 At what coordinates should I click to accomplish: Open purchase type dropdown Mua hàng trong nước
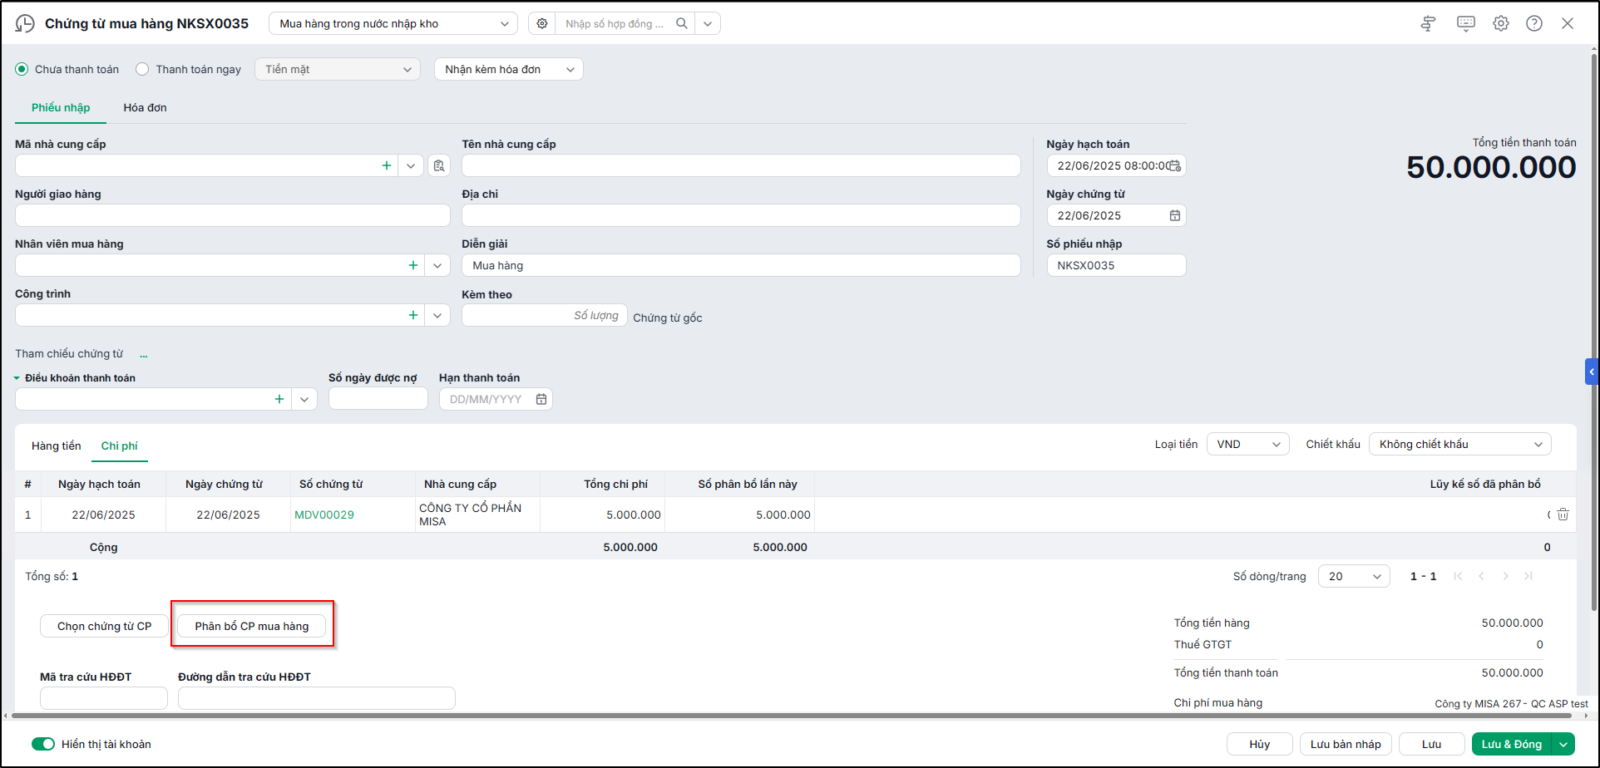[x=393, y=23]
